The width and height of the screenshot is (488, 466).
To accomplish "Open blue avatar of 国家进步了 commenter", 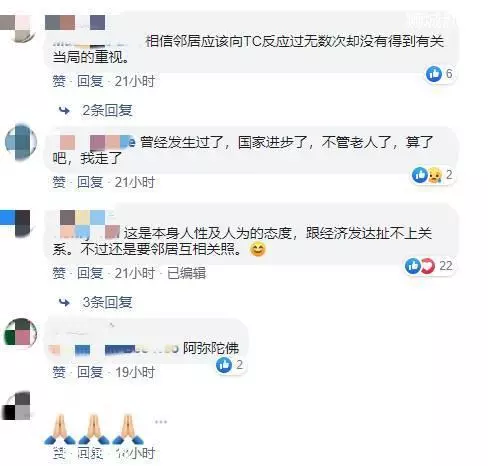I will click(21, 142).
